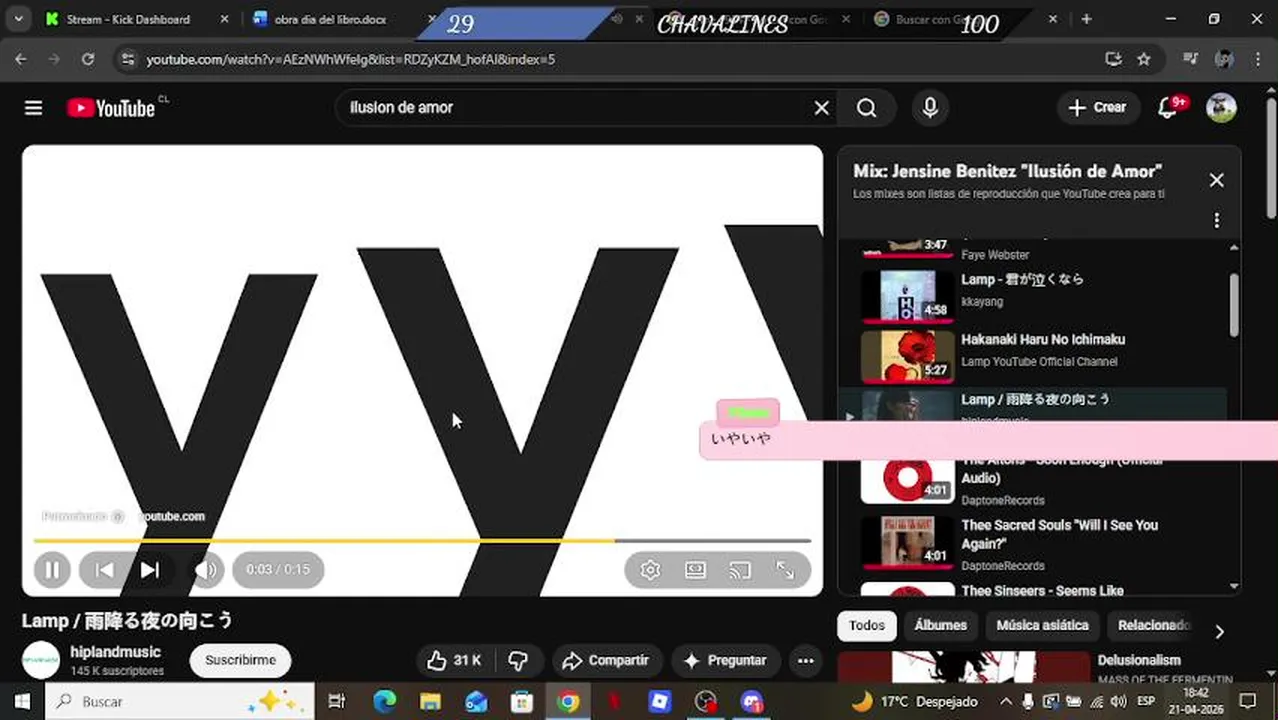Screen dimensions: 1278x720
Task: Open Mix playlist options menu
Action: click(x=1216, y=220)
